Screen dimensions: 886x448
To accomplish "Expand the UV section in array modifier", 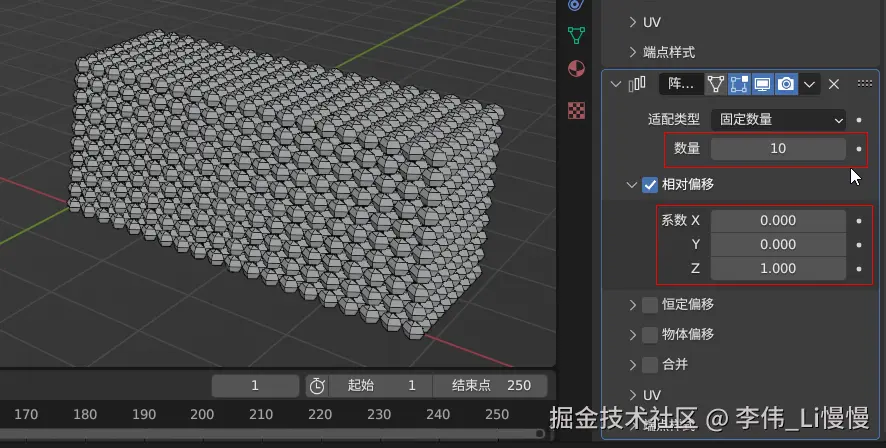I will [x=633, y=394].
